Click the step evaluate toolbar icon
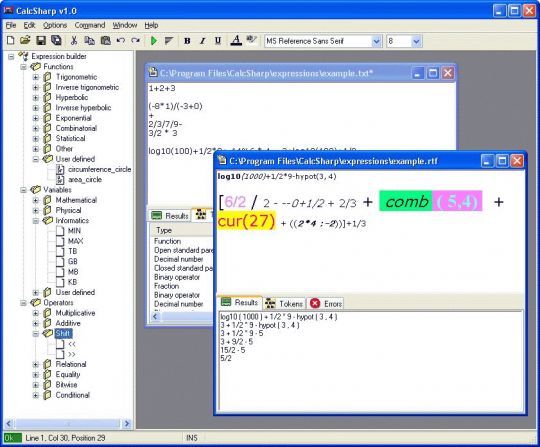The image size is (540, 447). coord(169,41)
